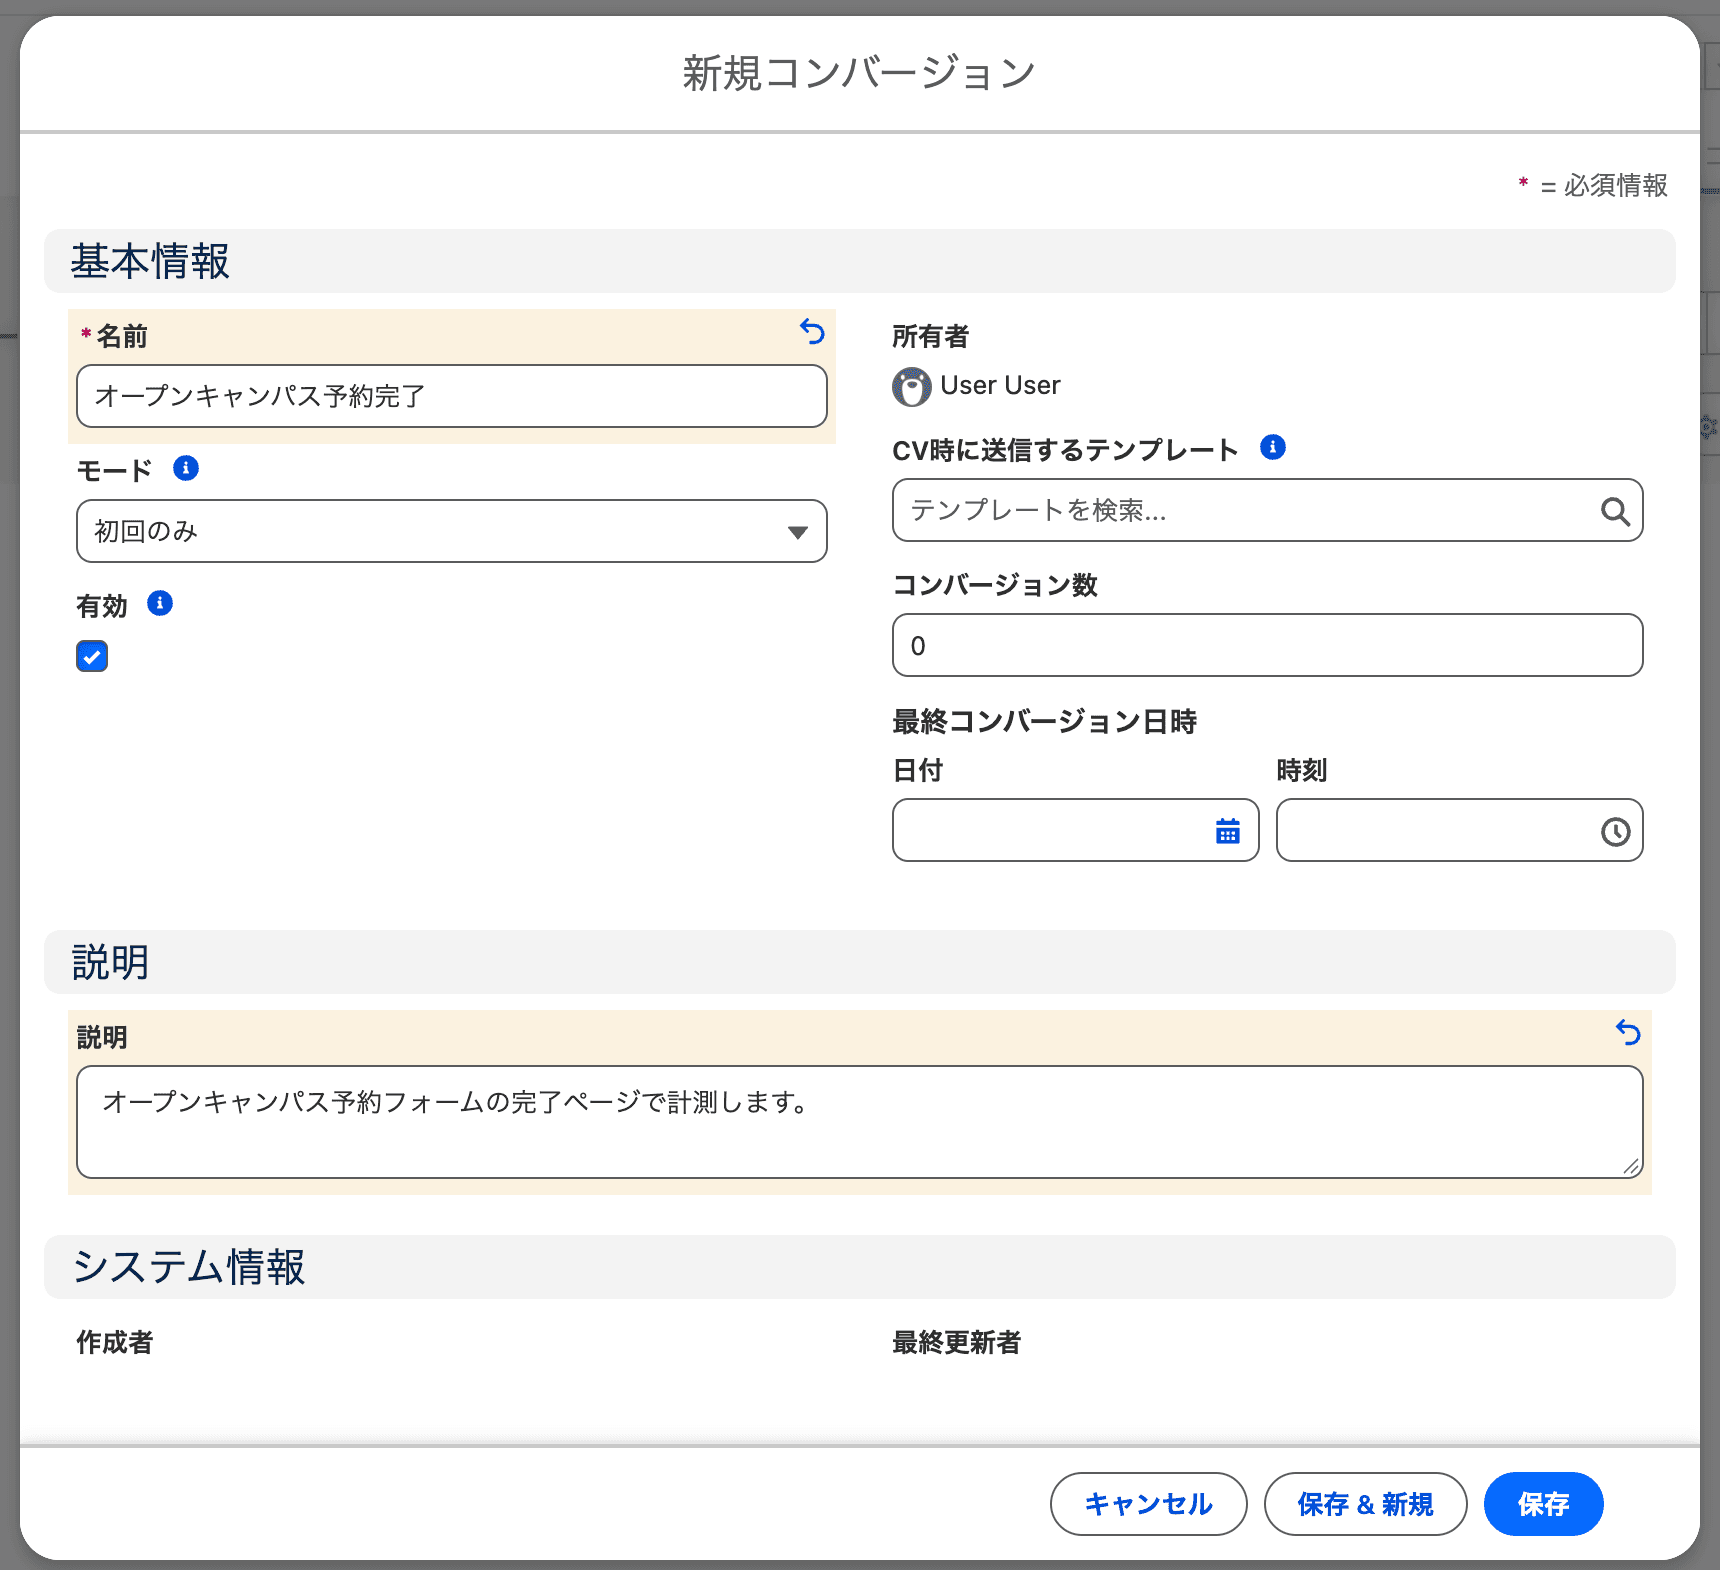Undo changes to the 説明 field
Screen dimensions: 1720x1570
tap(1628, 1033)
